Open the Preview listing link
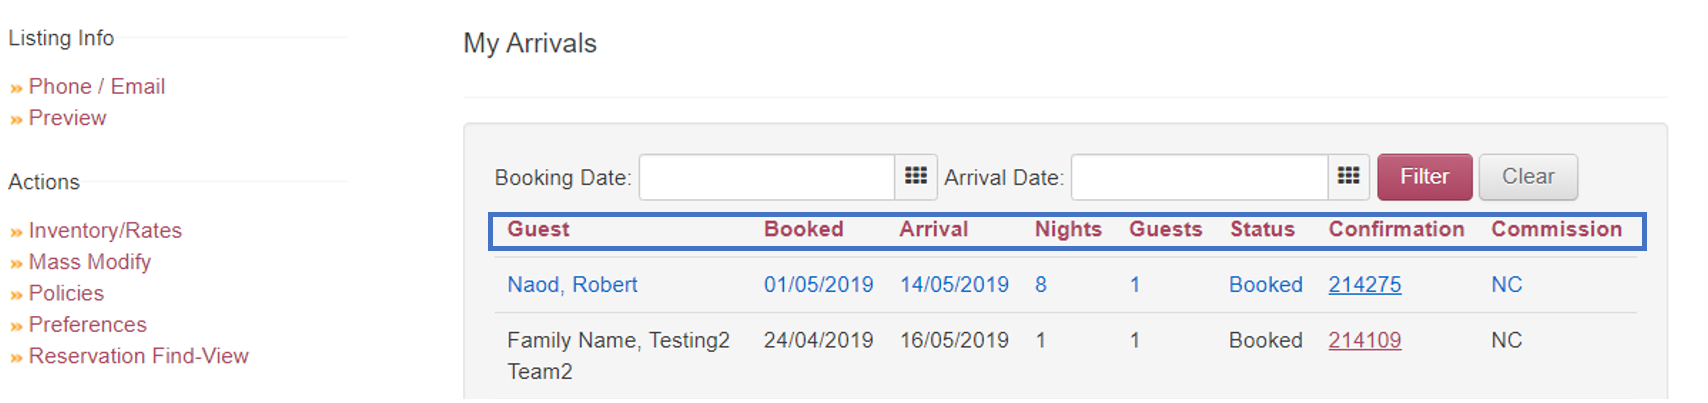Screen dimensions: 1708x403 pyautogui.click(x=67, y=118)
